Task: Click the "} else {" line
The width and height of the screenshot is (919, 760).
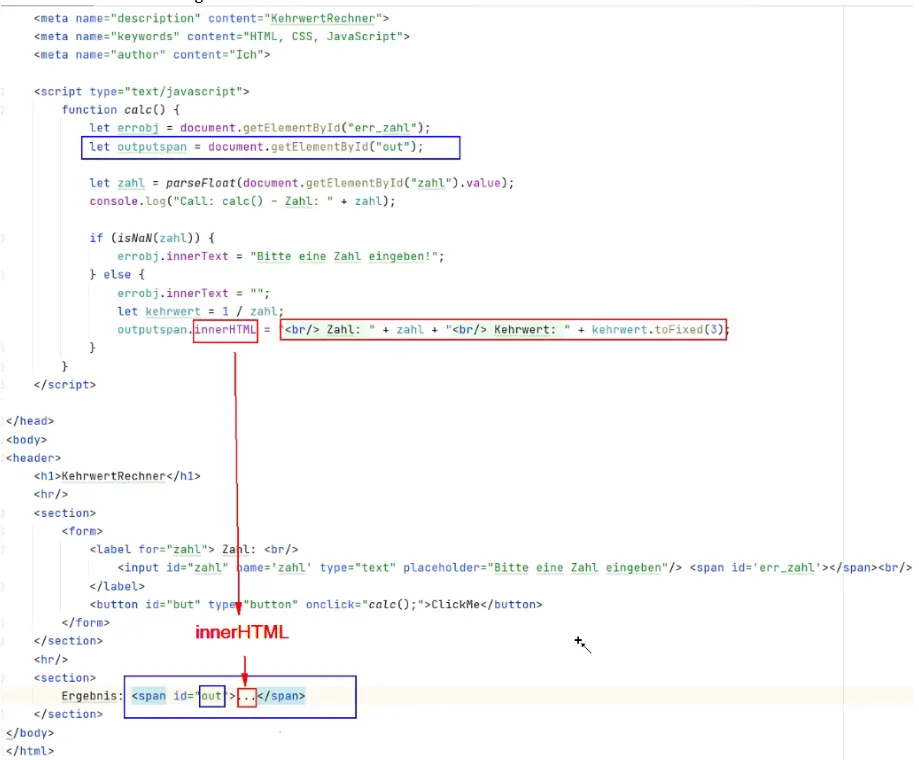Action: [117, 274]
